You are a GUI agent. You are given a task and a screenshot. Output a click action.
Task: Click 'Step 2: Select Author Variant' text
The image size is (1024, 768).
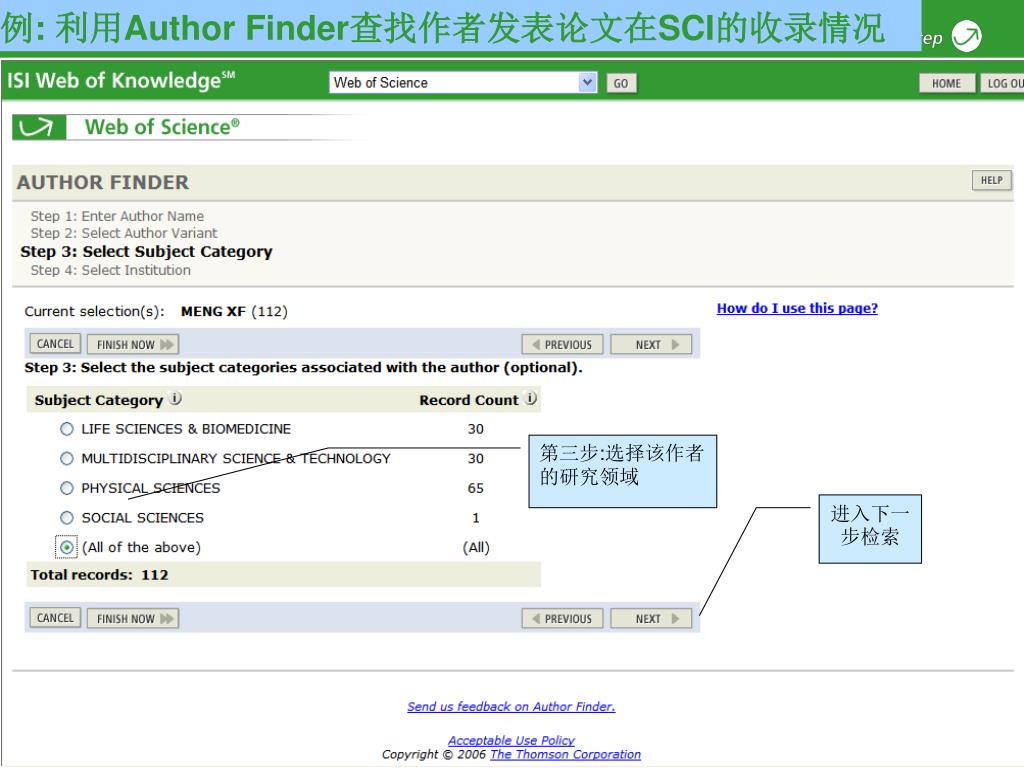124,233
